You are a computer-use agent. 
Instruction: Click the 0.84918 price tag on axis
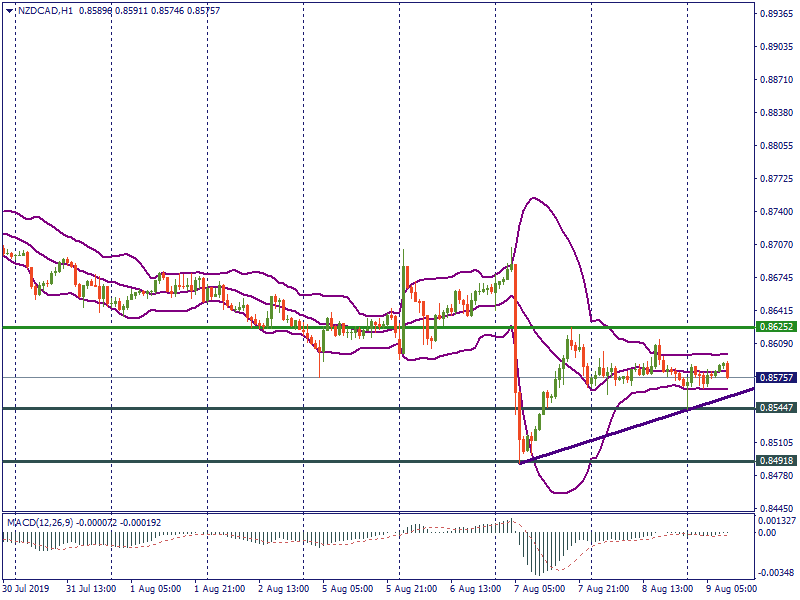click(x=775, y=461)
